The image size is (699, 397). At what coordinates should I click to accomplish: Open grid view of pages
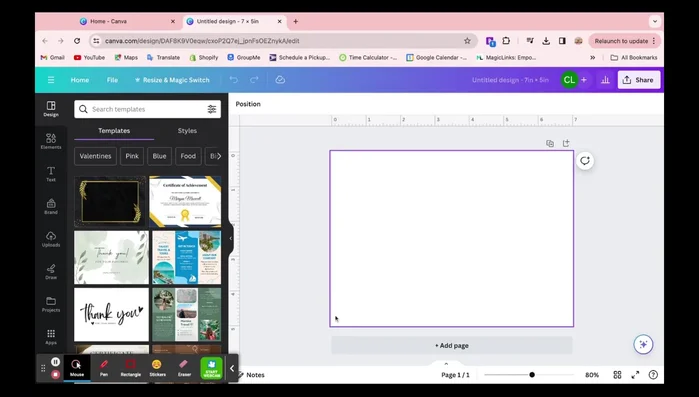pyautogui.click(x=617, y=375)
